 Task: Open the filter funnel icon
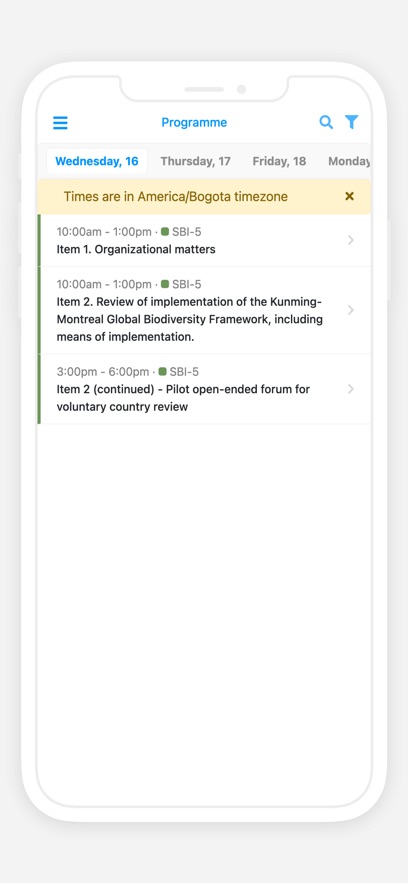[x=351, y=122]
